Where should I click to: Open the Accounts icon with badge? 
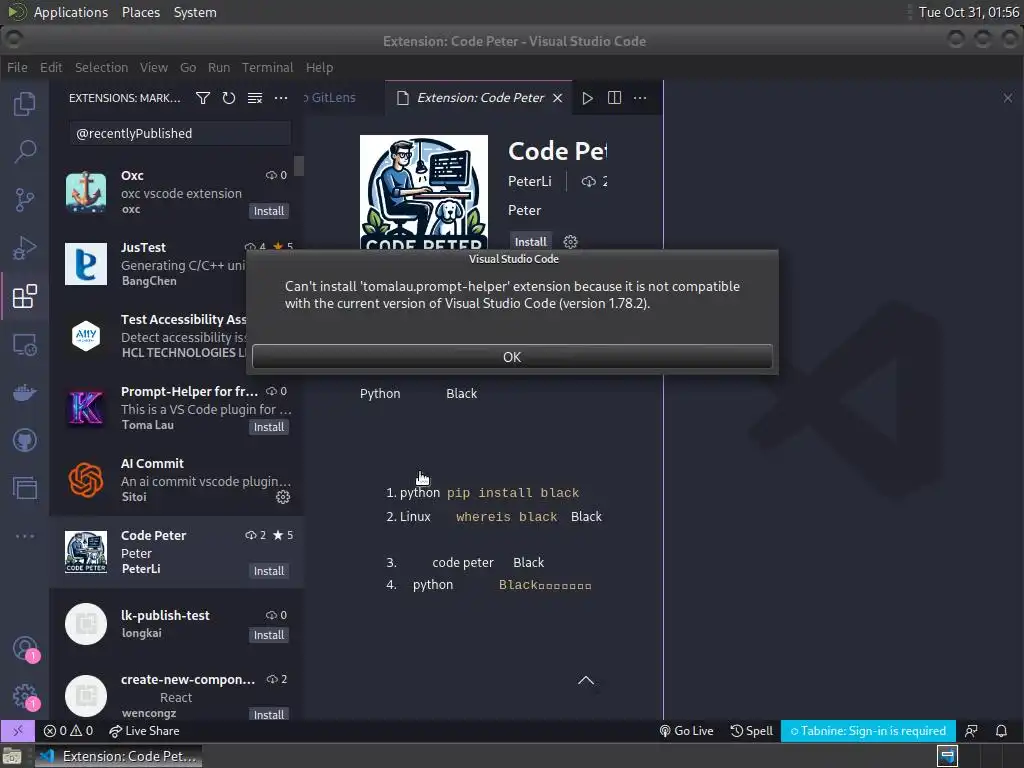[x=25, y=648]
